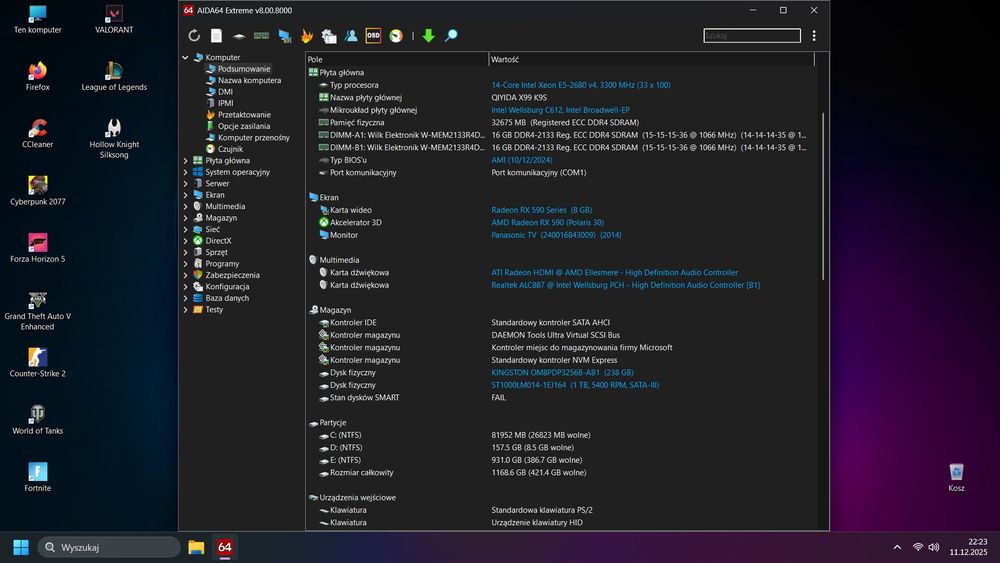Image resolution: width=1000 pixels, height=563 pixels.
Task: Open Firefox desktop shortcut
Action: point(38,76)
